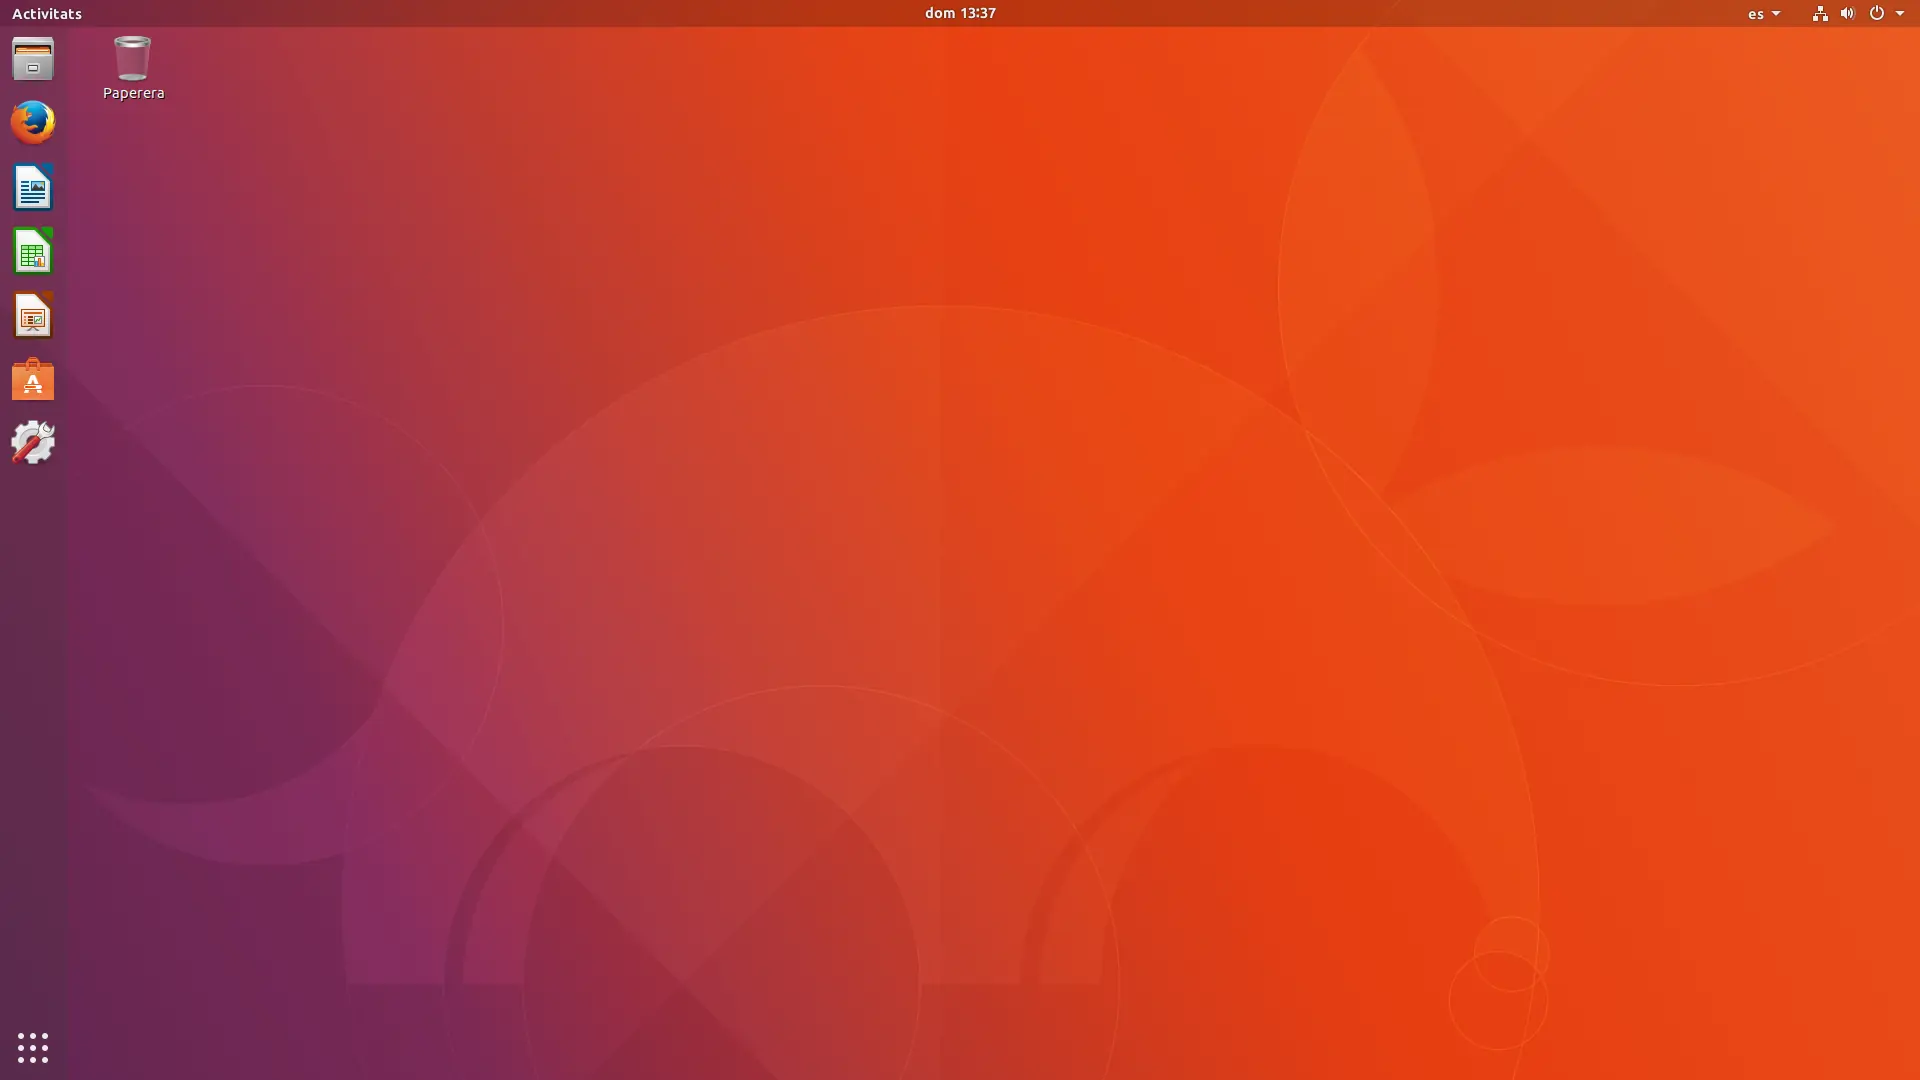Launch LibreOffice Impress presentation icon
The width and height of the screenshot is (1920, 1080).
[33, 316]
